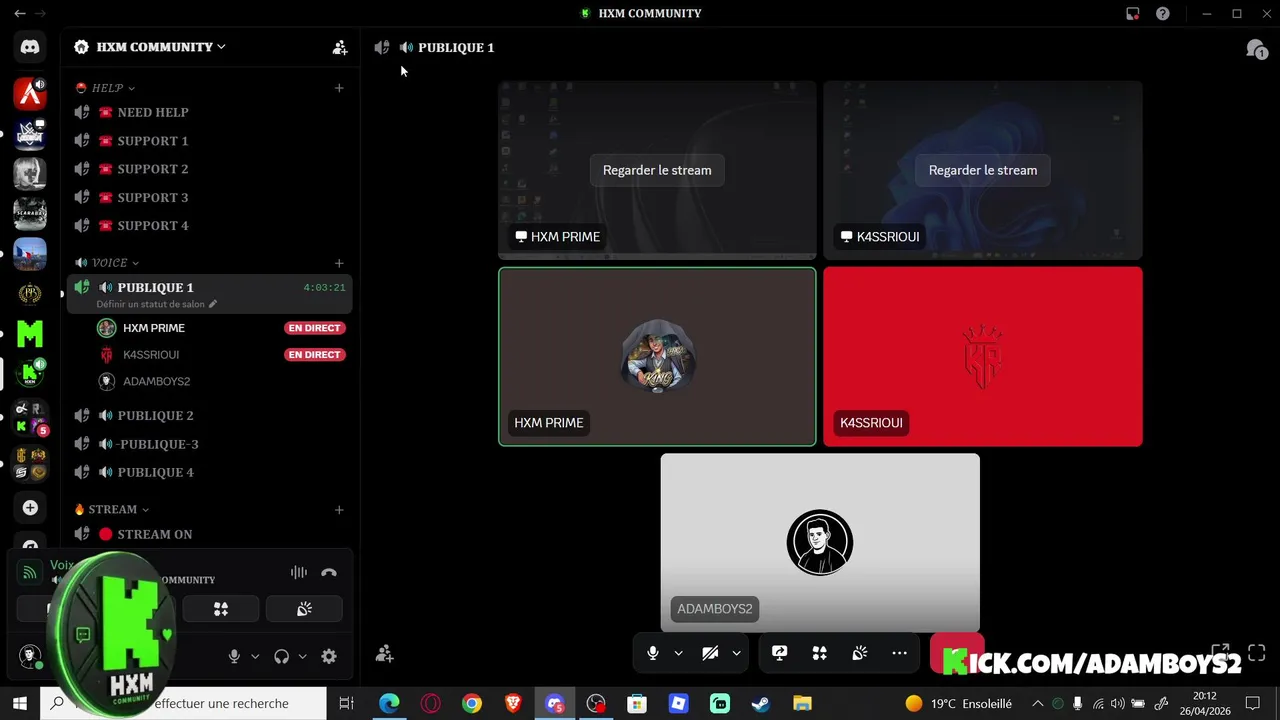Watch HXM PRIME's stream
Screen dimensions: 1280x720
pyautogui.click(x=657, y=170)
